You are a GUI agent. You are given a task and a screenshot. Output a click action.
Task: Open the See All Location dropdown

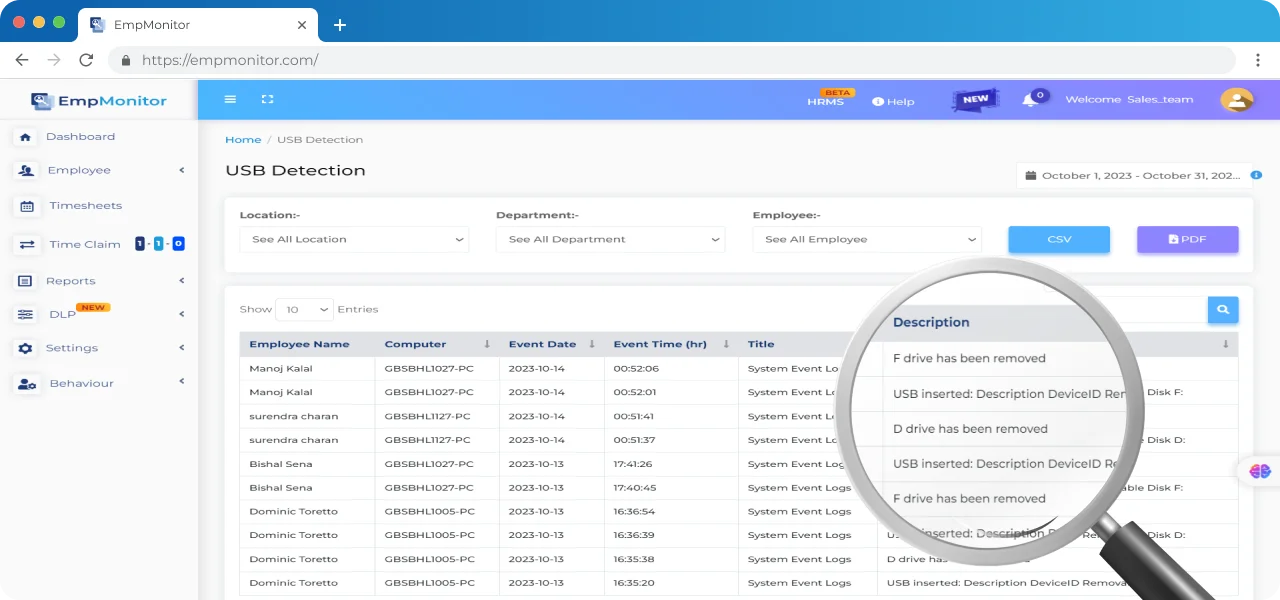click(x=354, y=239)
